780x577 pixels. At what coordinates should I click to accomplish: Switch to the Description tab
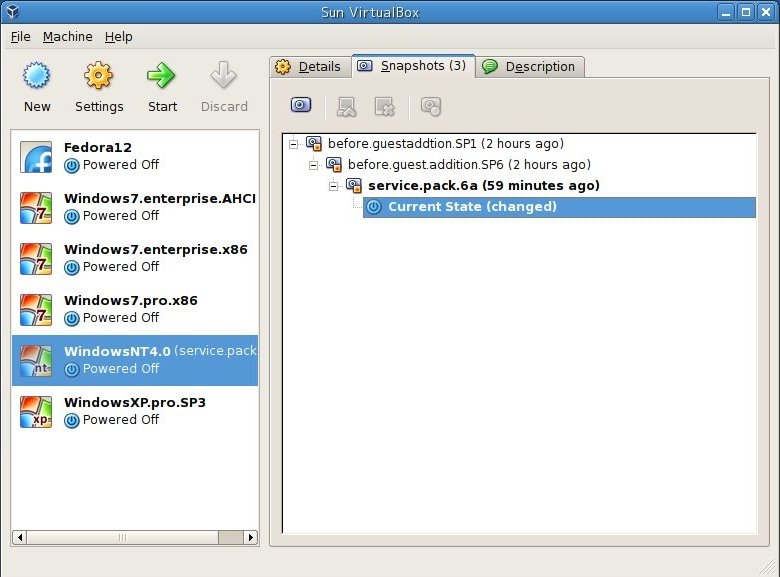point(530,67)
